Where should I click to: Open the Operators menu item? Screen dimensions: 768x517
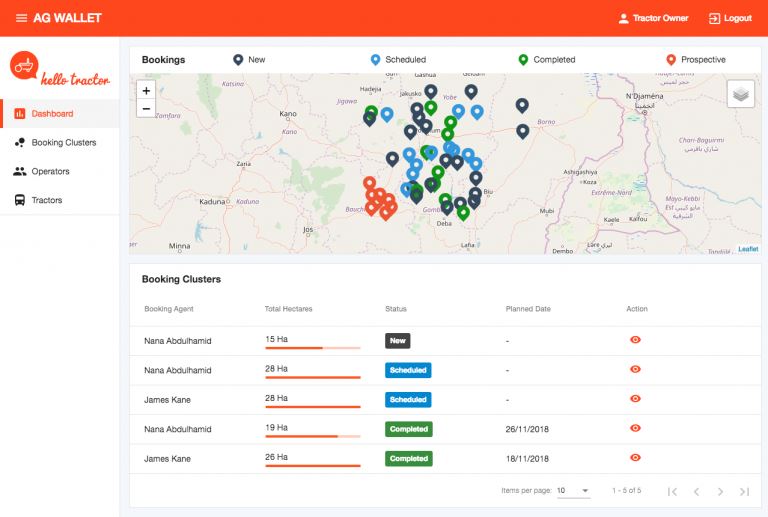click(x=60, y=171)
